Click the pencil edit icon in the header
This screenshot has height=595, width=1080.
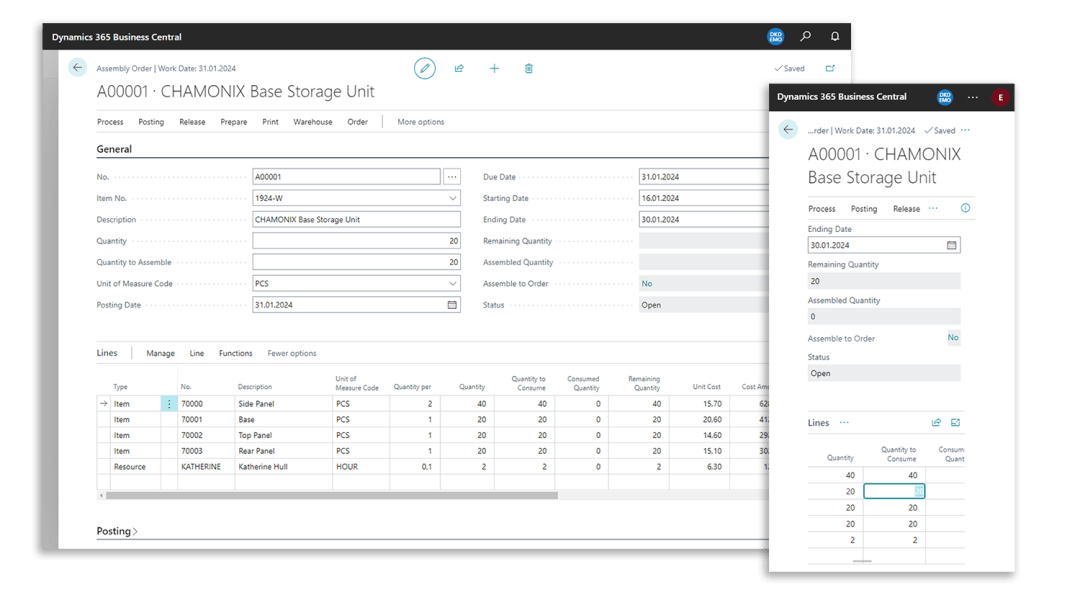tap(425, 68)
